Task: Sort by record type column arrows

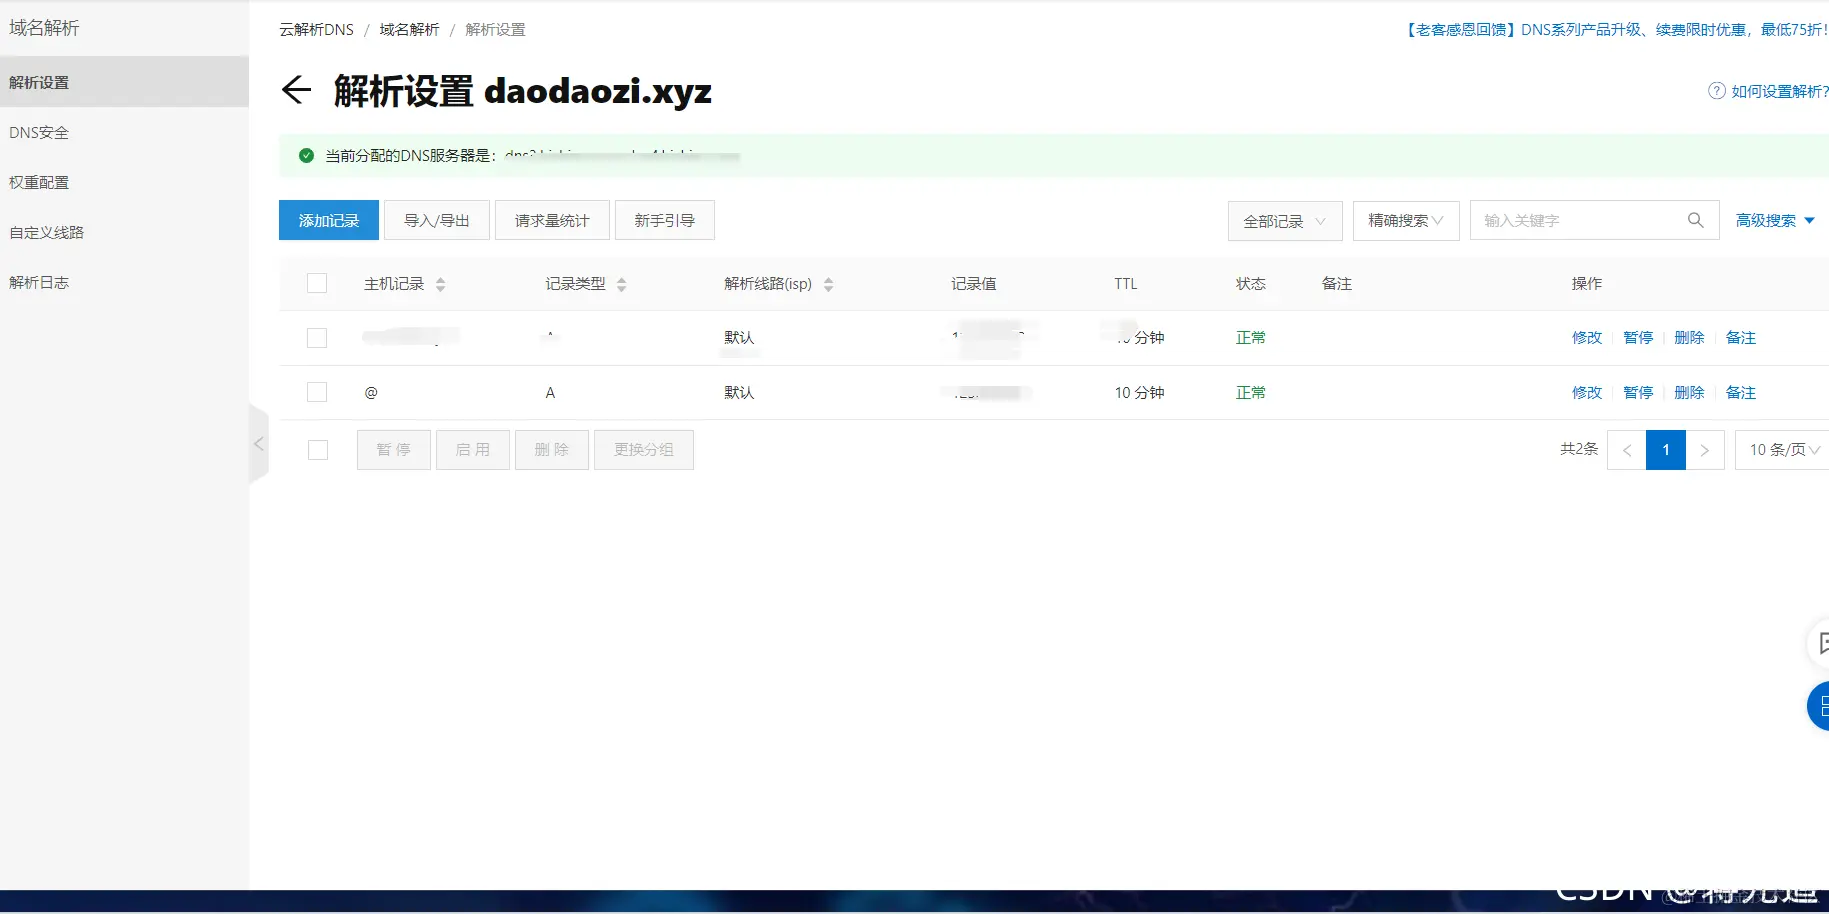Action: 621,284
